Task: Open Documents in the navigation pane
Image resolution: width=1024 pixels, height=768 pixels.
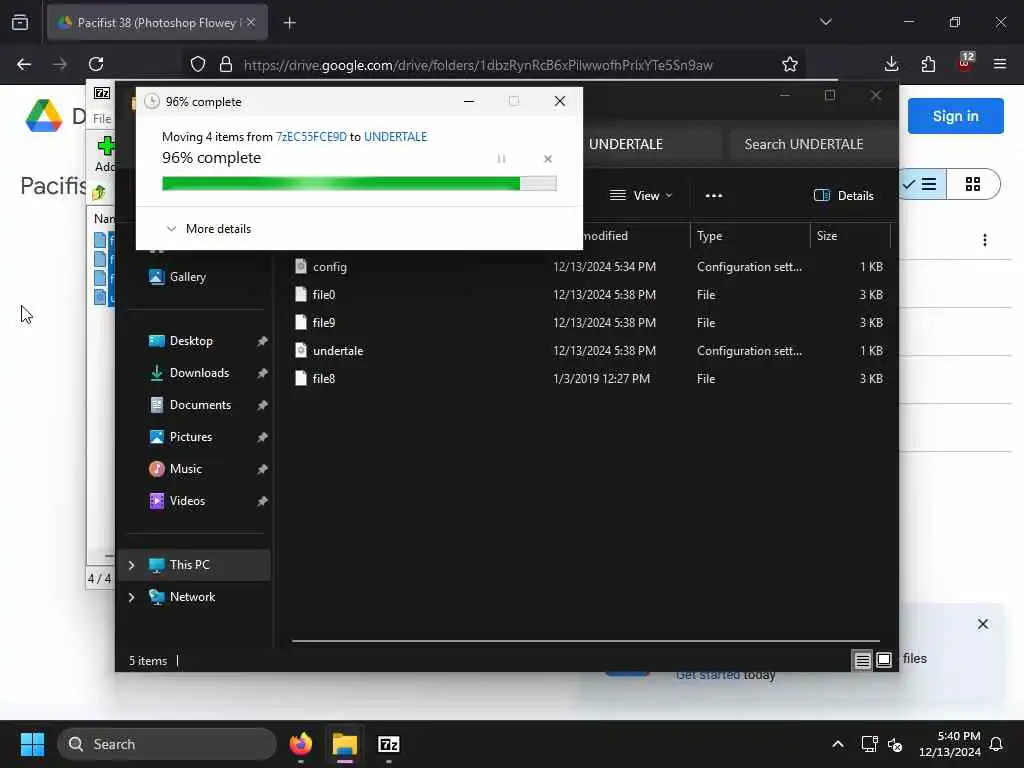Action: click(x=200, y=405)
